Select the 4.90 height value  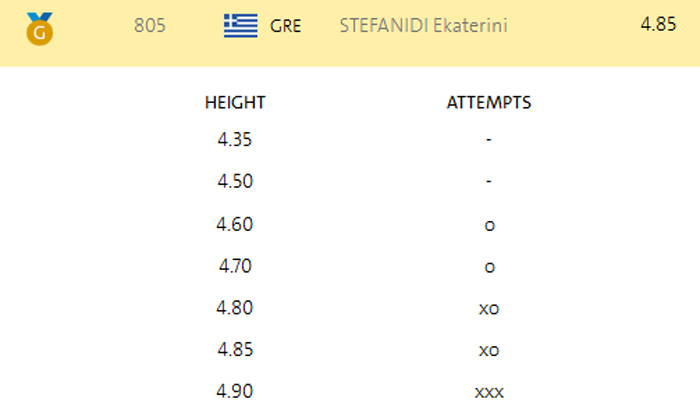pyautogui.click(x=235, y=392)
